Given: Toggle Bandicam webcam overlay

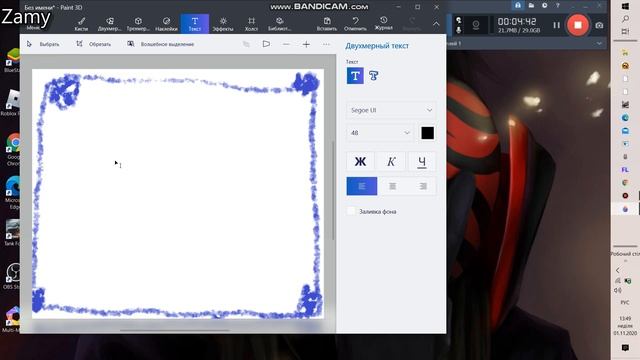Looking at the screenshot, I should [476, 25].
